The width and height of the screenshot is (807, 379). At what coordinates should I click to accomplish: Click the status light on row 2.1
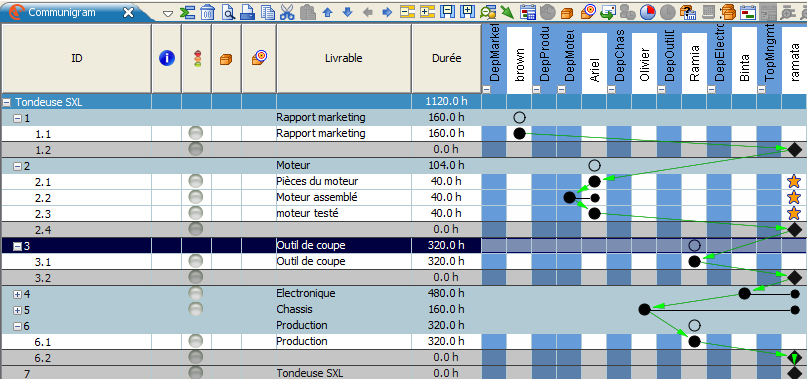(196, 181)
